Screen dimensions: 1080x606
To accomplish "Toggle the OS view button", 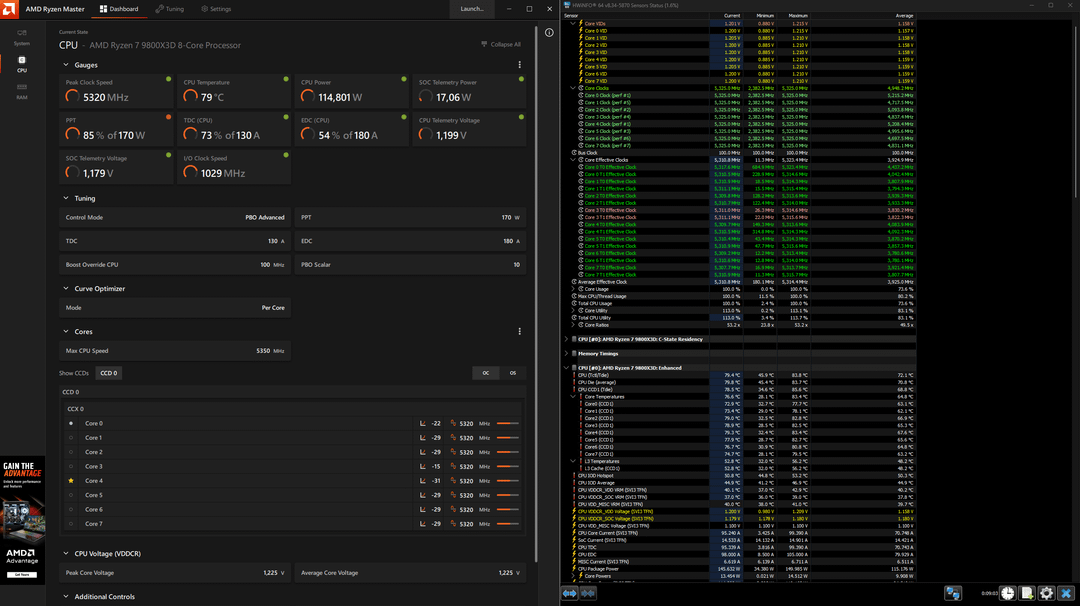I will [x=513, y=373].
